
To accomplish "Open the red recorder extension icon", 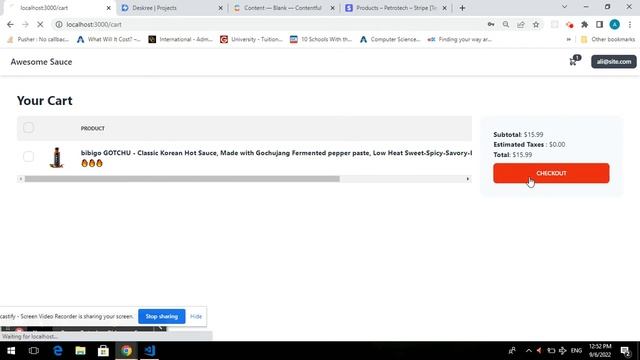I will [x=569, y=24].
